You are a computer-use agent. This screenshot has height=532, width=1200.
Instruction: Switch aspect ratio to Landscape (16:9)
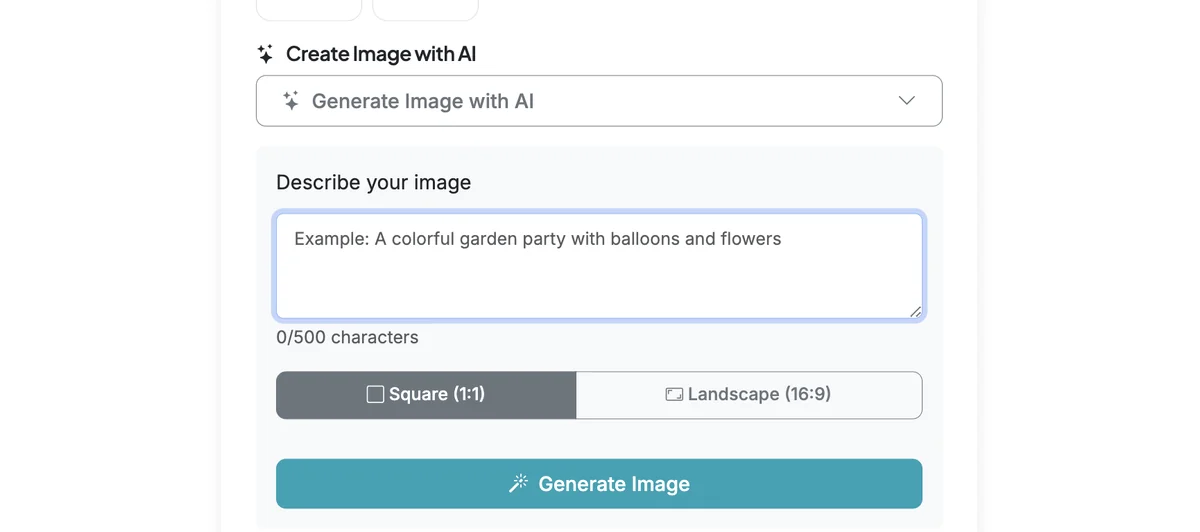click(x=749, y=395)
